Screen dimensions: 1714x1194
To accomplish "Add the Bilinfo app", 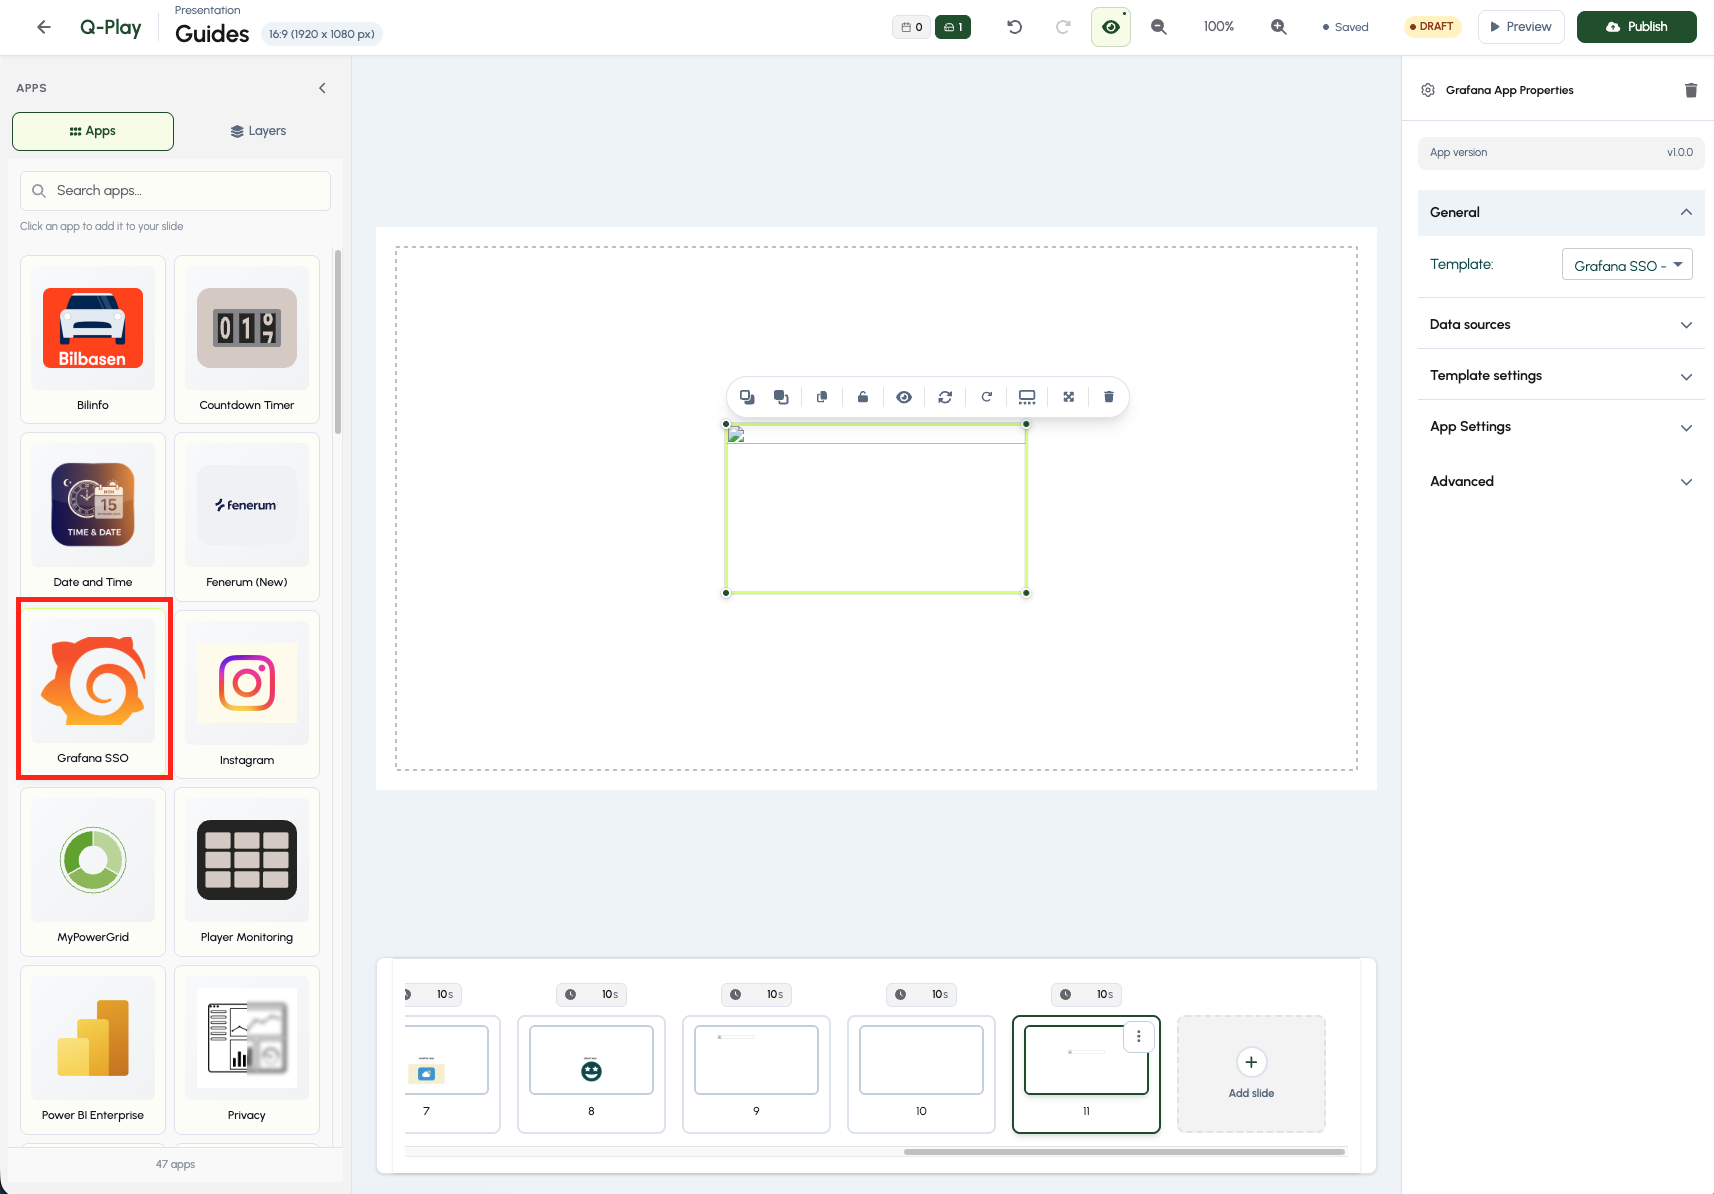I will [x=93, y=339].
